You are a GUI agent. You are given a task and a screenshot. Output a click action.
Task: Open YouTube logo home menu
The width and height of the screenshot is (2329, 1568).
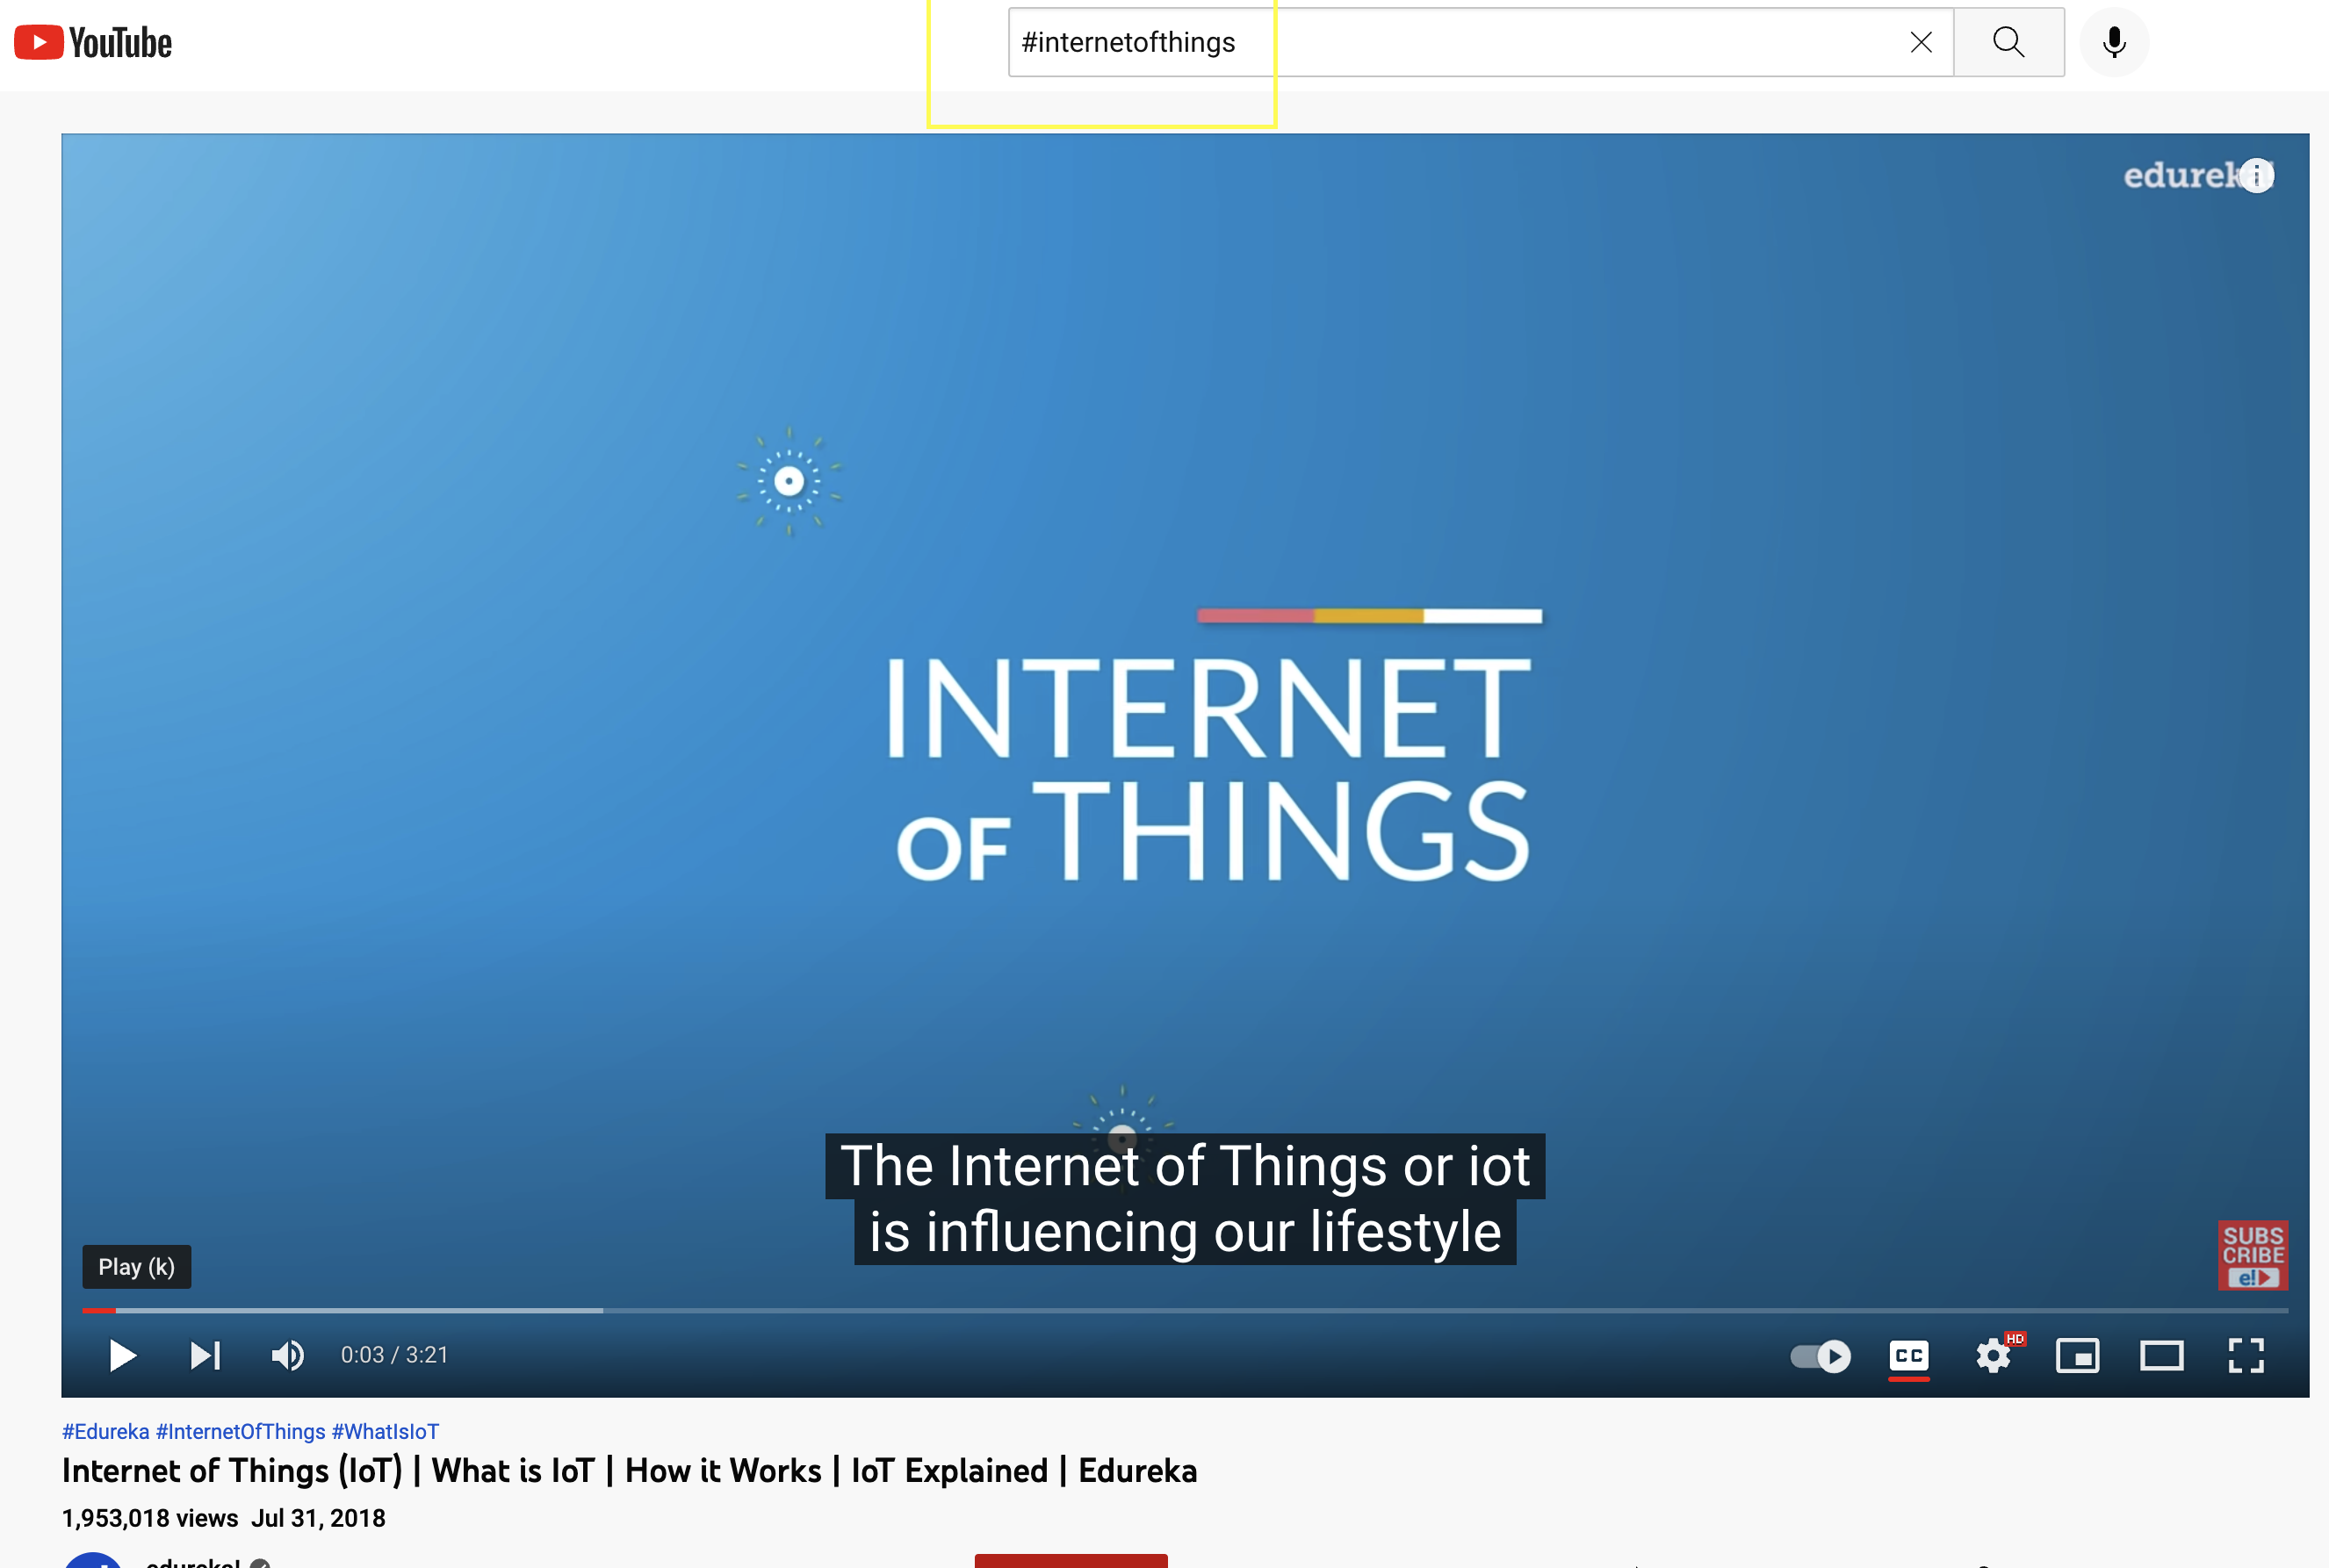coord(95,42)
